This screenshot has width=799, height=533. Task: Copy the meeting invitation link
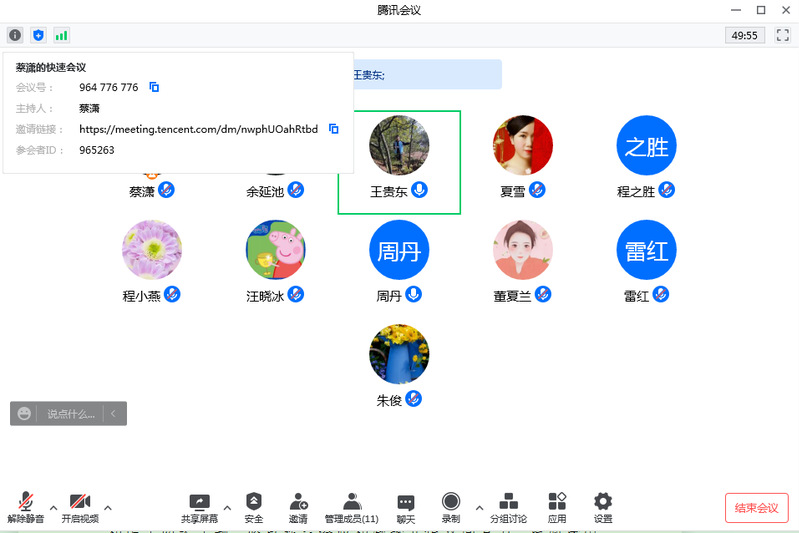[334, 129]
